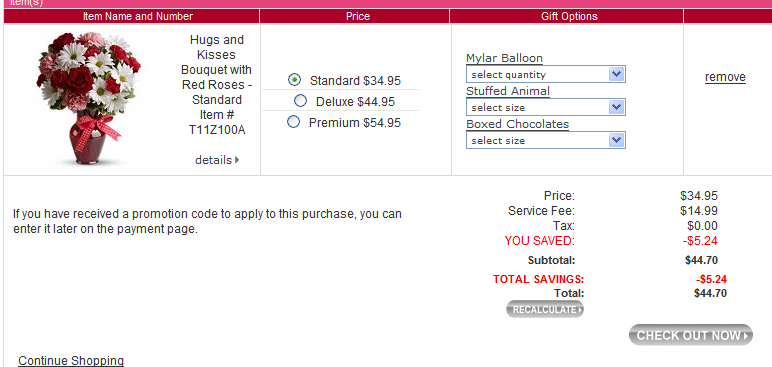Remove the bouquet from the cart

(x=725, y=77)
